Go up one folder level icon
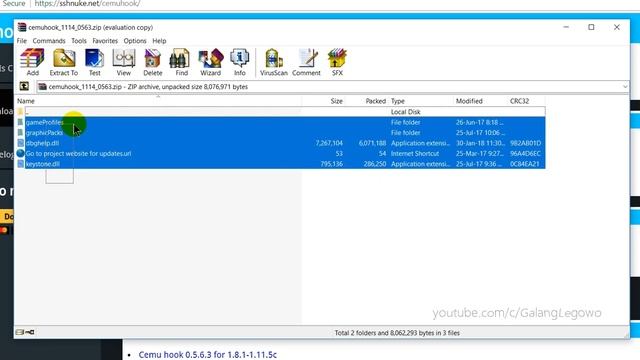The image size is (640, 360). (24, 86)
